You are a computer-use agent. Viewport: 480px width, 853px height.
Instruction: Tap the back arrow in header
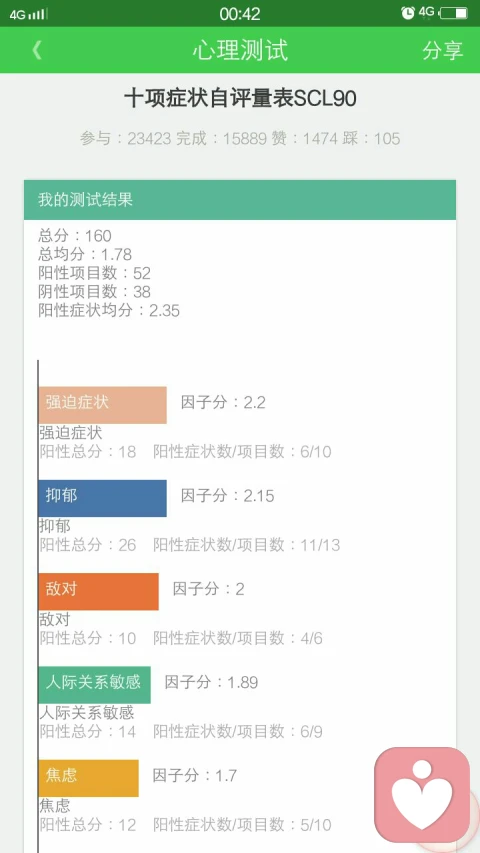36,50
